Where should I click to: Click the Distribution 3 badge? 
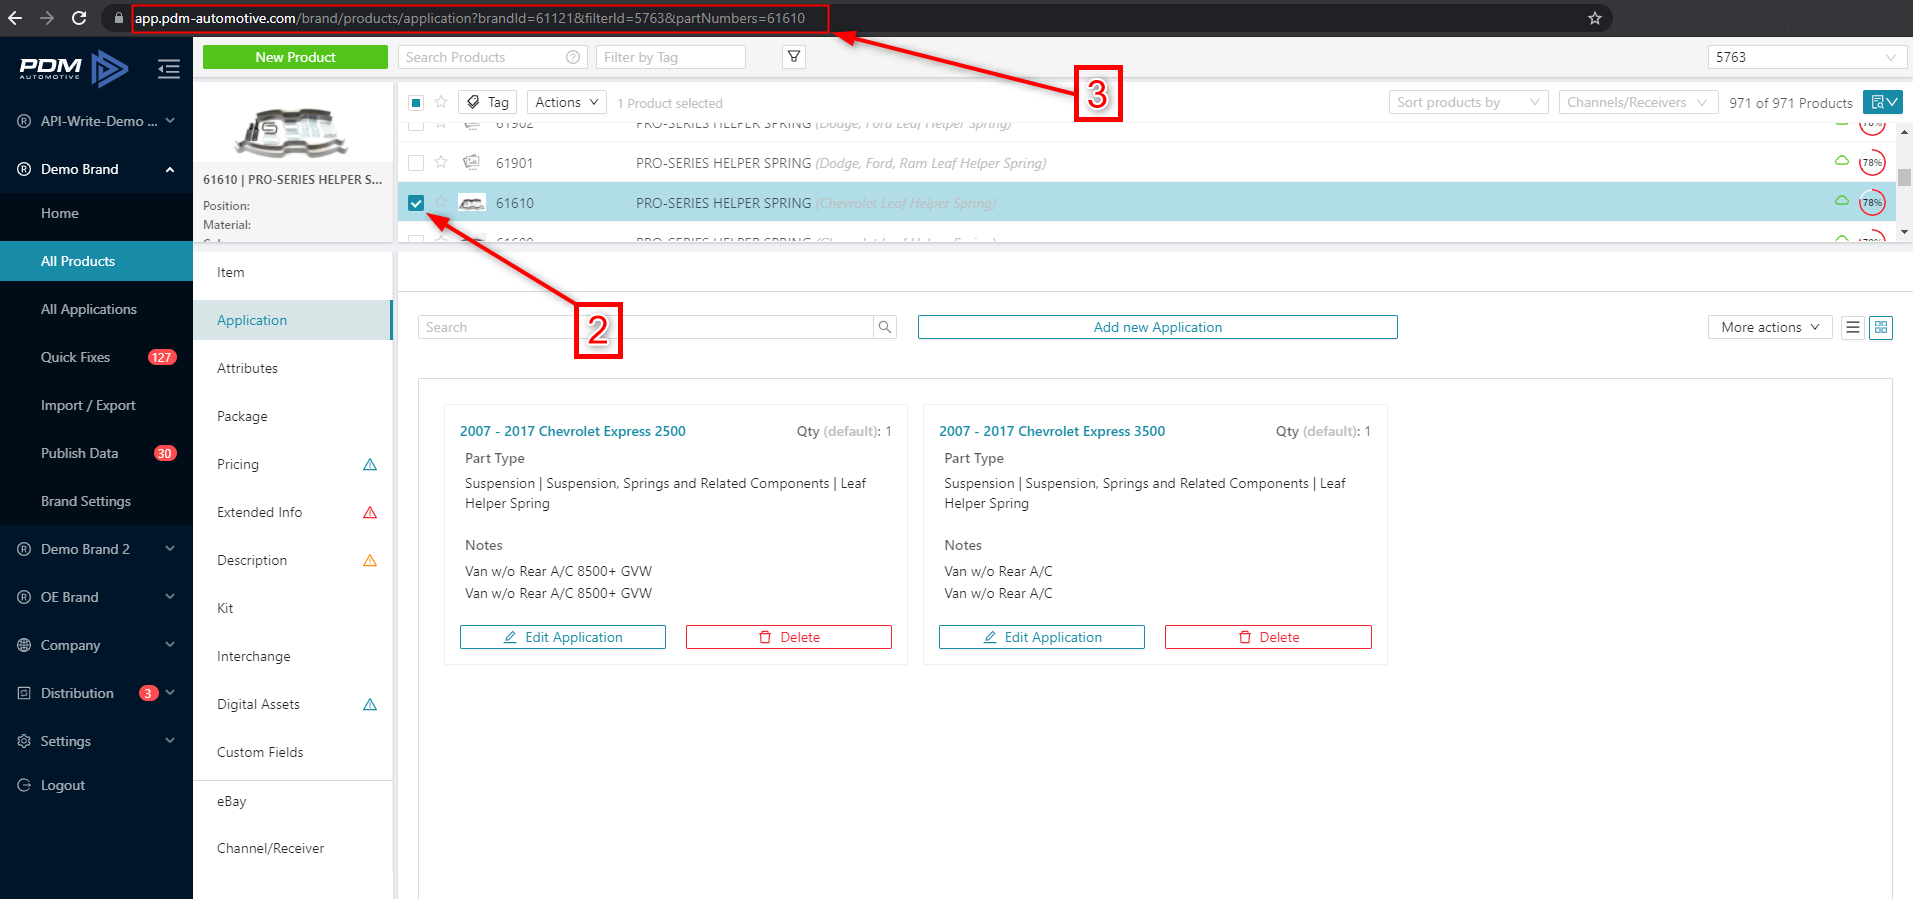tap(149, 693)
